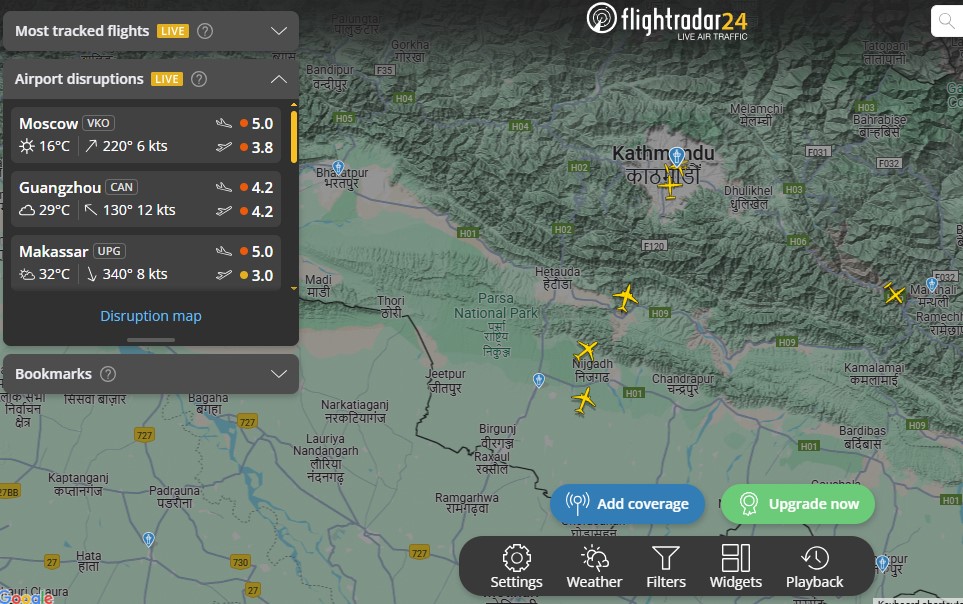Select the airplane near Hetauda

tap(625, 297)
